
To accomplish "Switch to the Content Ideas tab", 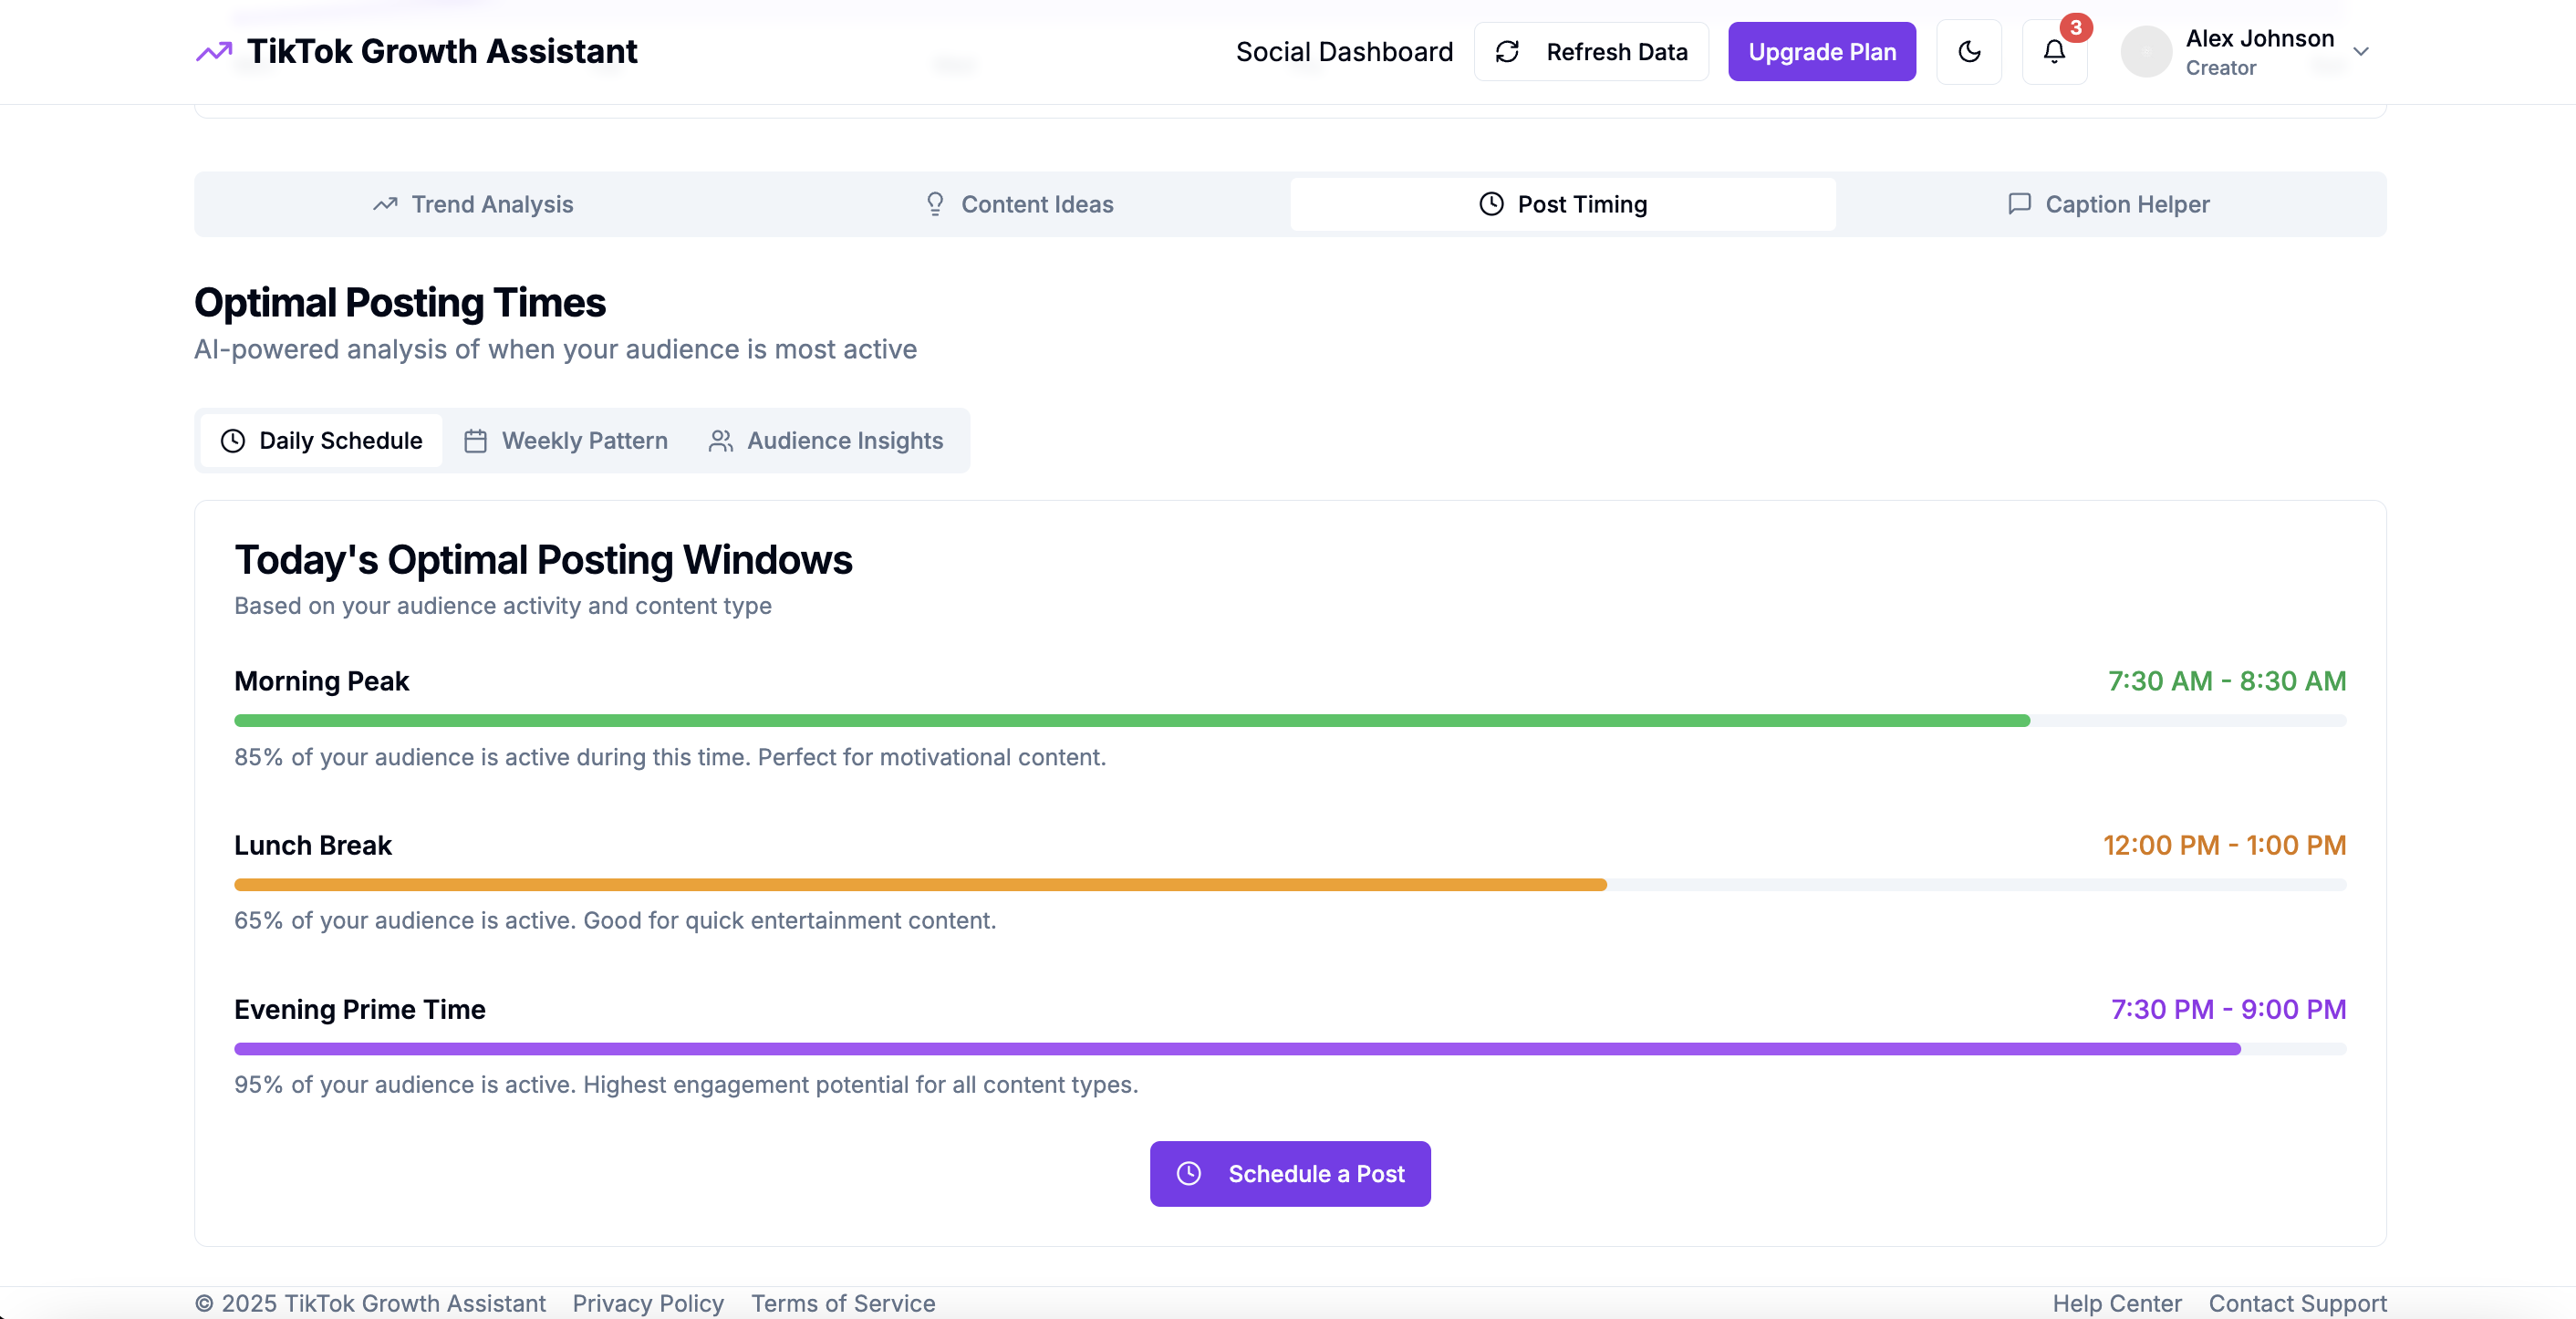I will click(1017, 204).
